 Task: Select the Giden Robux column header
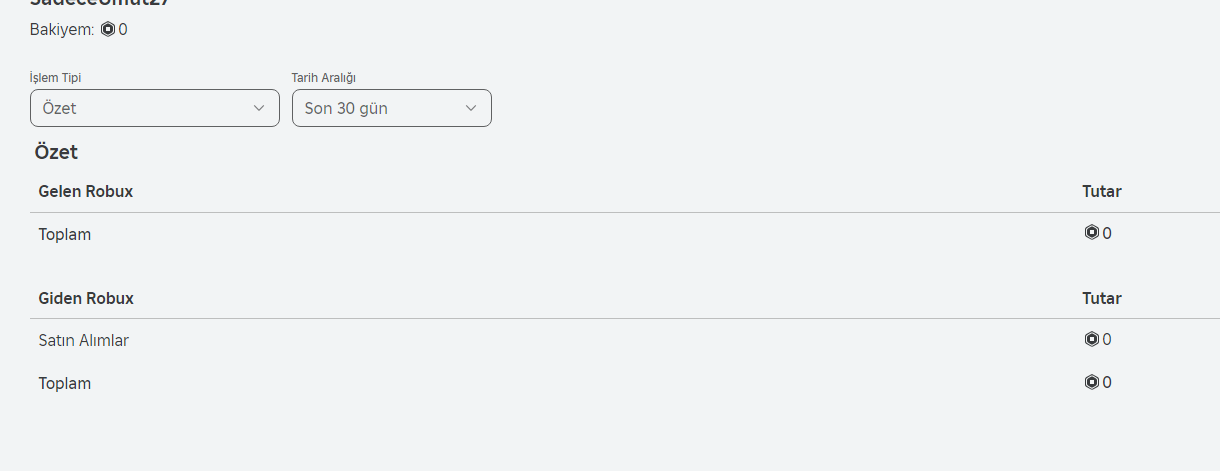tap(86, 298)
